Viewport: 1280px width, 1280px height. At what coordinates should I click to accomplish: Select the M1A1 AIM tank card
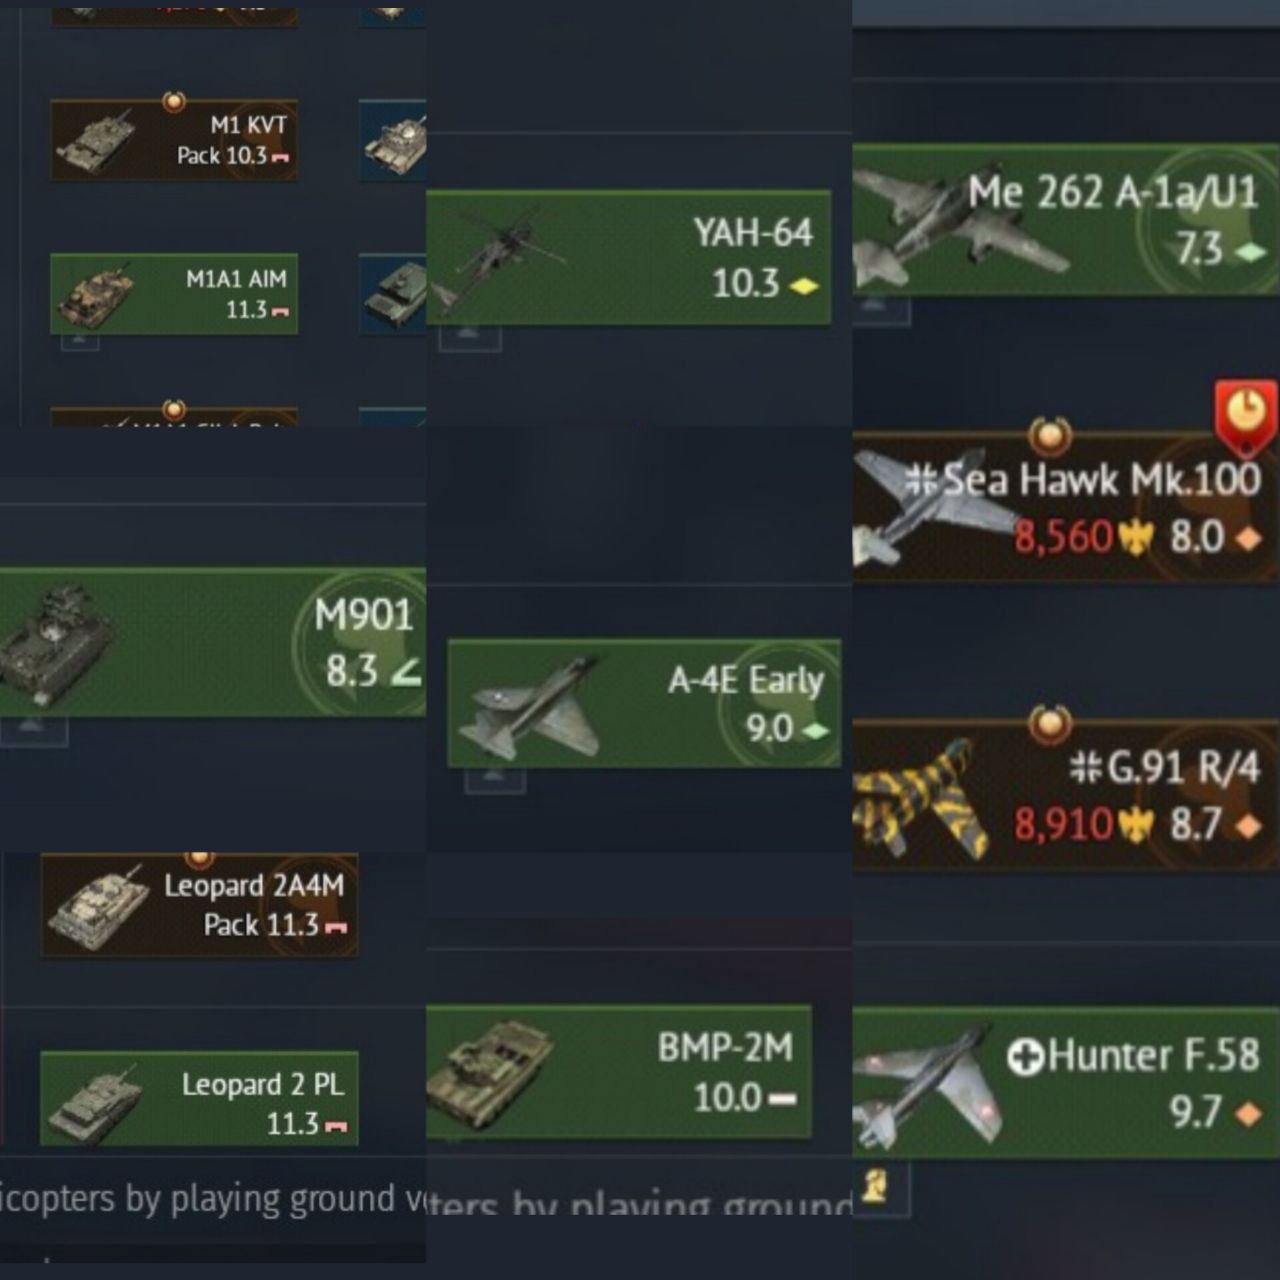pyautogui.click(x=174, y=294)
